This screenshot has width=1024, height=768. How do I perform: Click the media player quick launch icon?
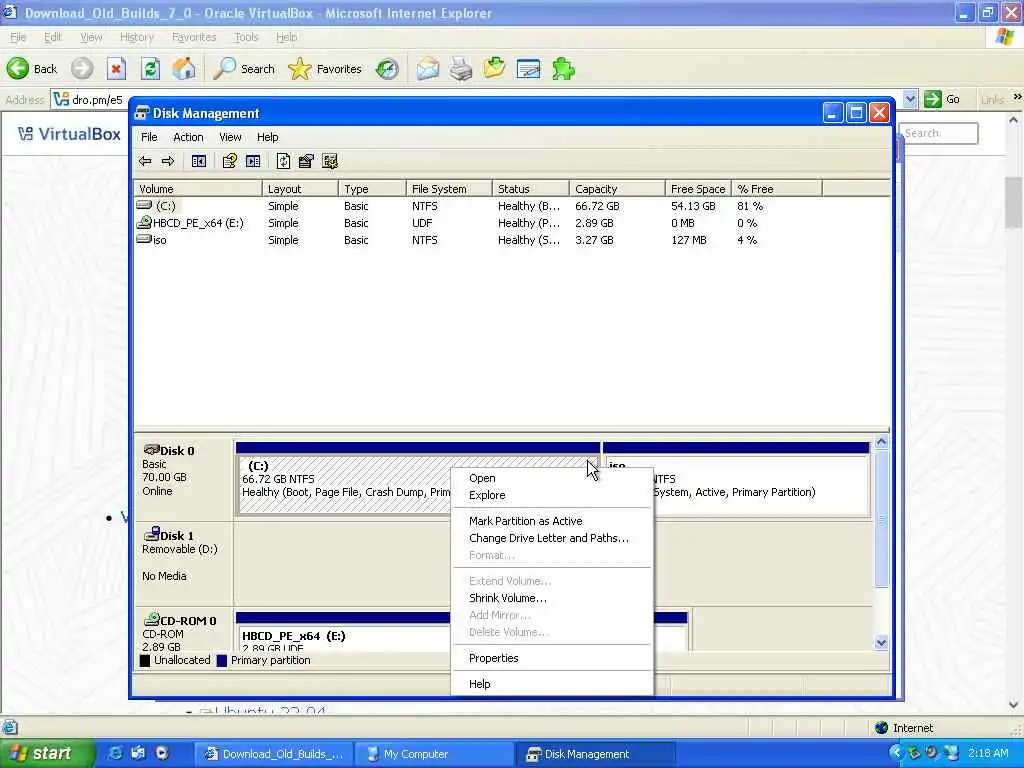point(161,753)
